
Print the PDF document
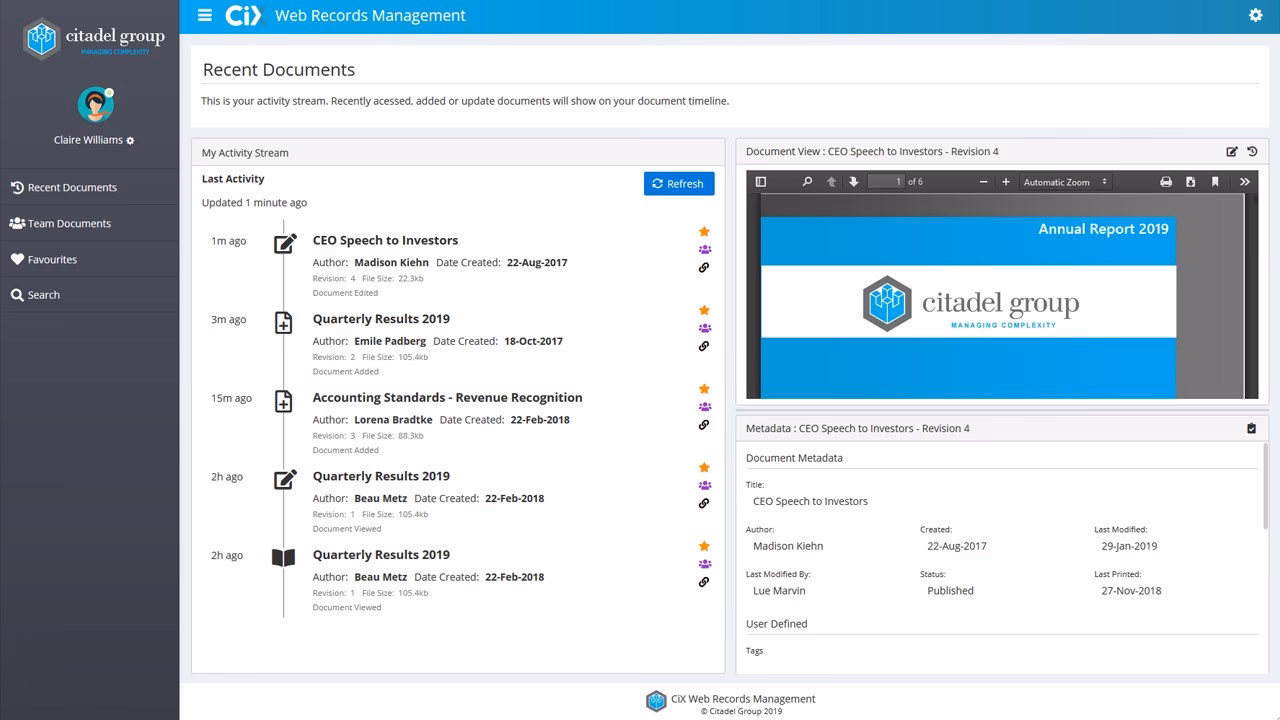1166,182
